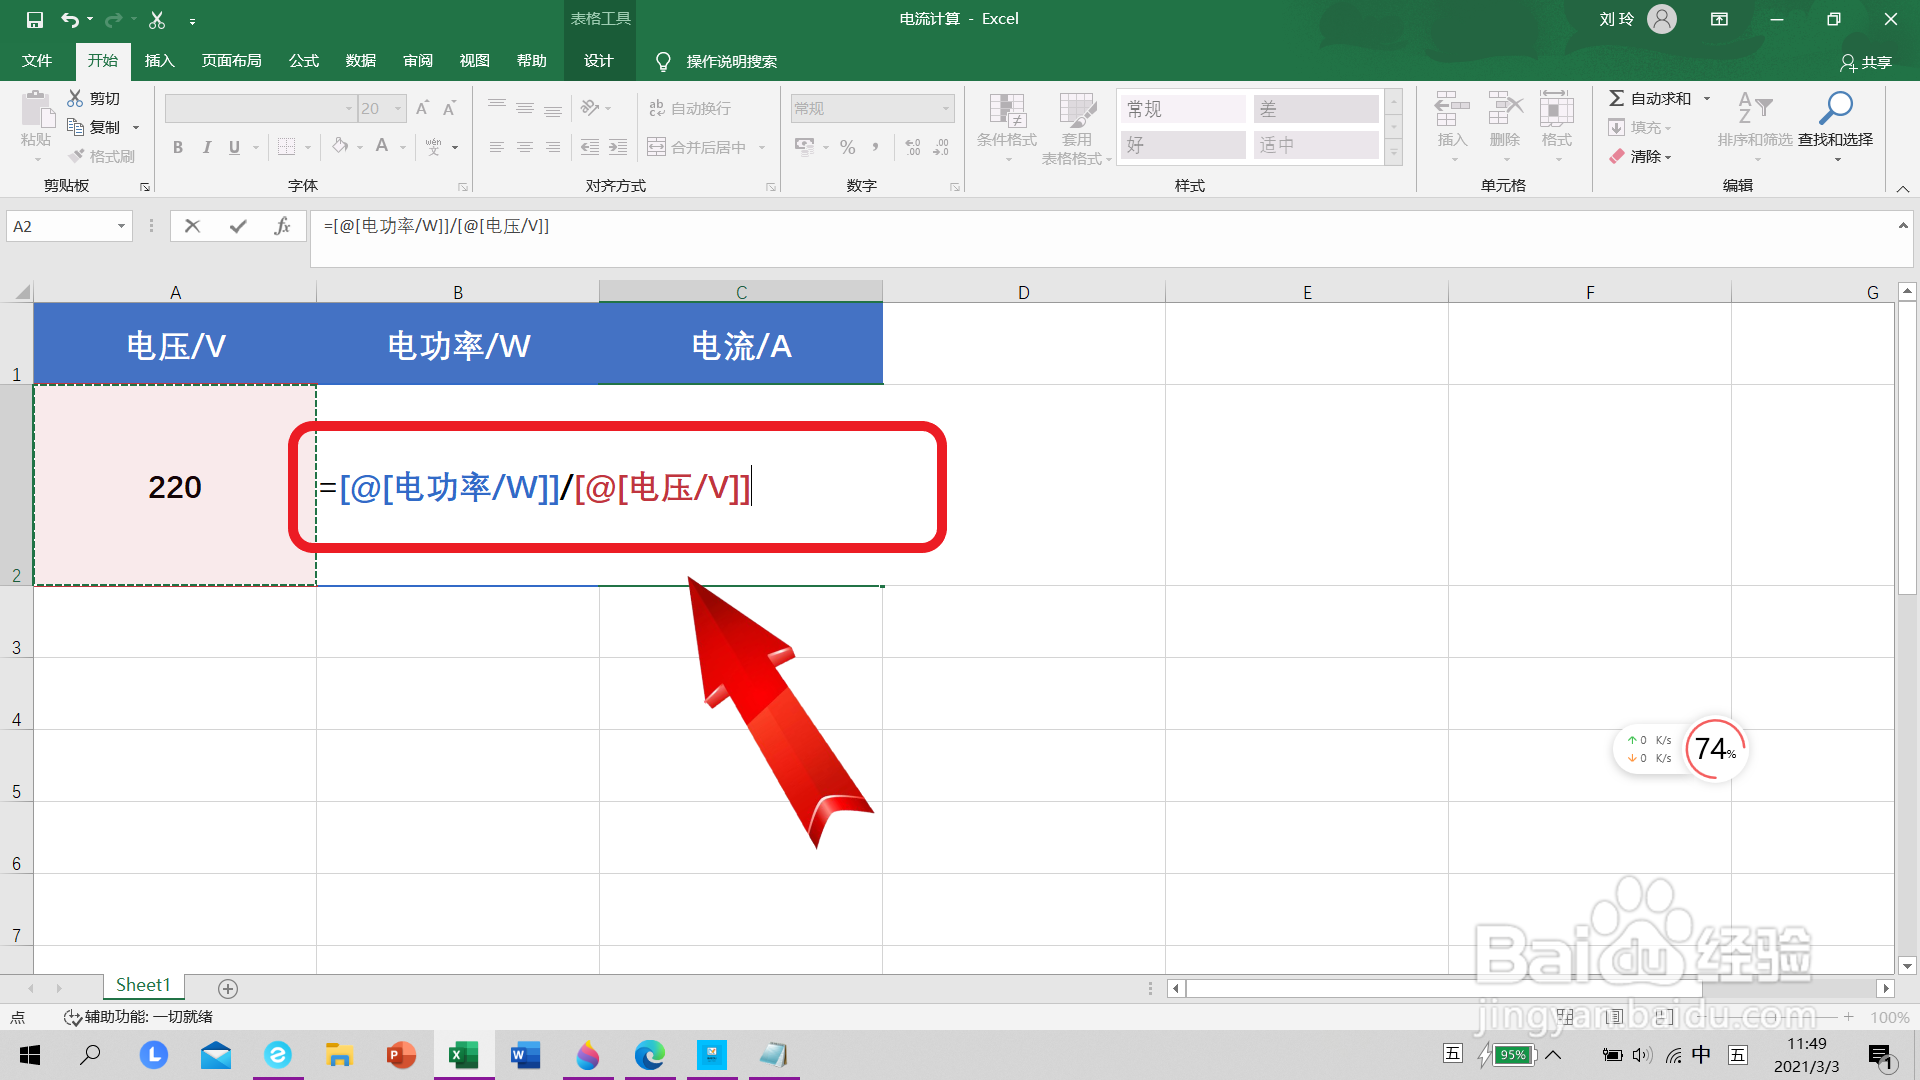1920x1080 pixels.
Task: Open Word from the taskbar
Action: tap(525, 1055)
